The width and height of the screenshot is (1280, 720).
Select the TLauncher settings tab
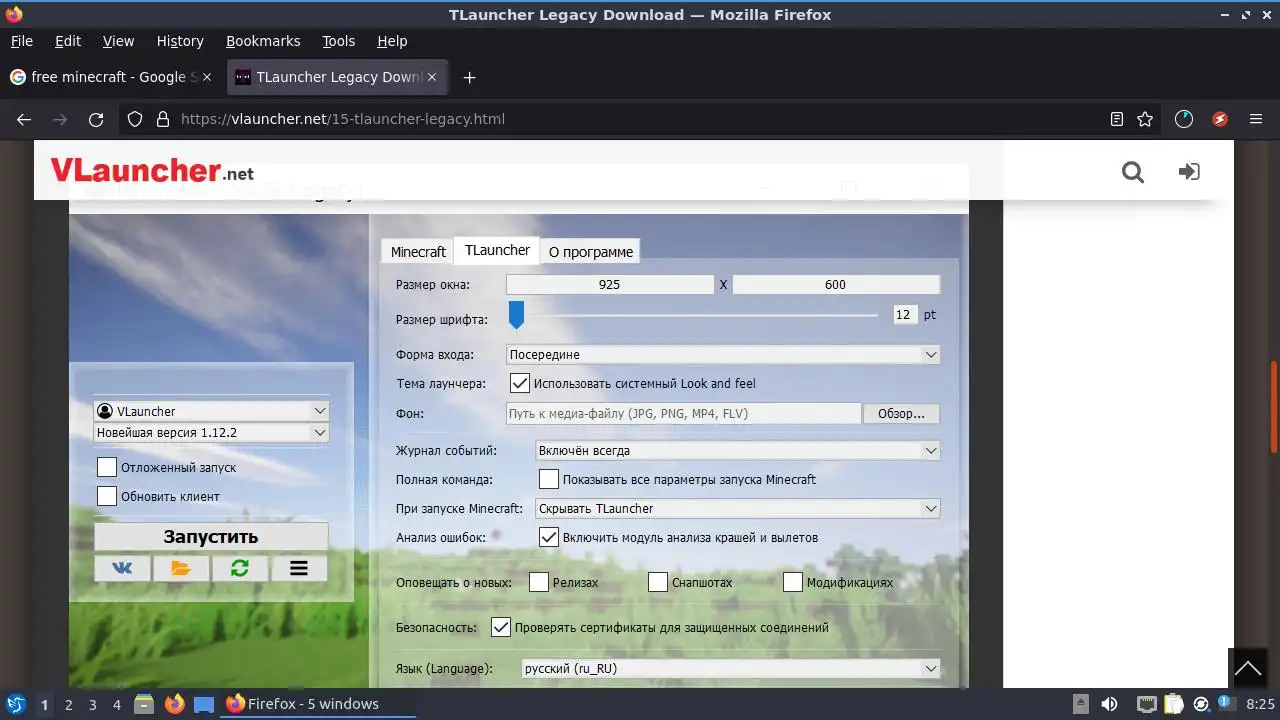point(497,250)
